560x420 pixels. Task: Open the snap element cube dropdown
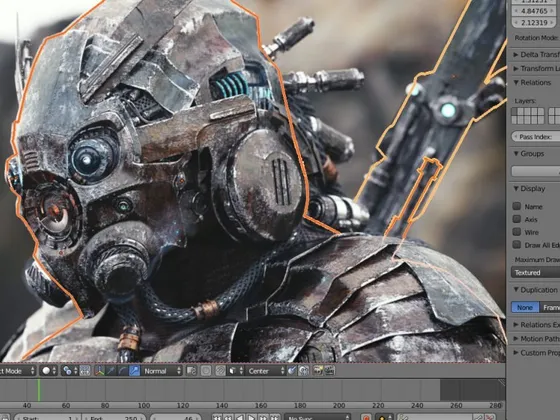(236, 371)
